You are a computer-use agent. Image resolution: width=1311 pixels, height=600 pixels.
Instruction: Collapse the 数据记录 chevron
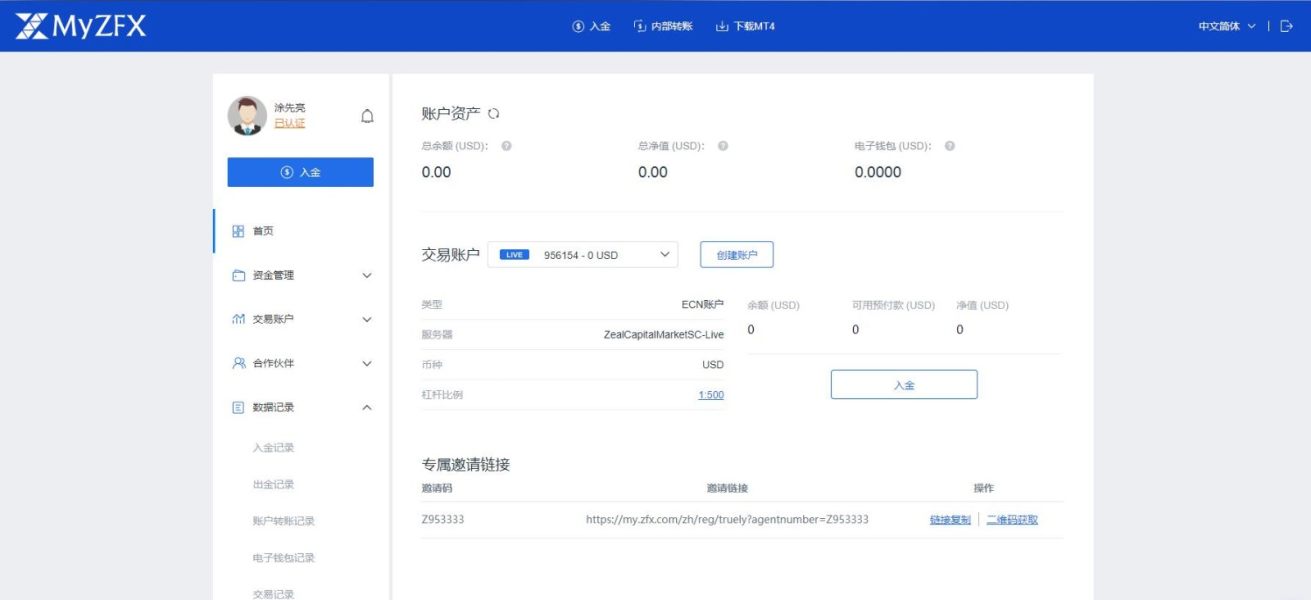367,407
